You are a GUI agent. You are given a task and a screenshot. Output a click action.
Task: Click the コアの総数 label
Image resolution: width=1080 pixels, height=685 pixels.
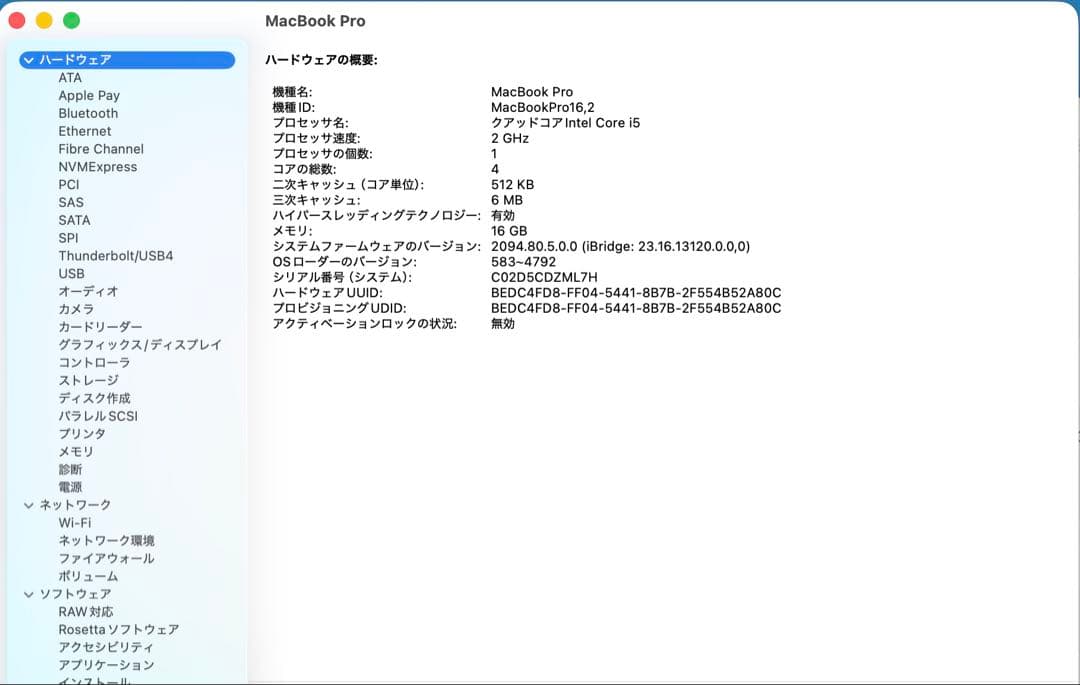[x=304, y=169]
